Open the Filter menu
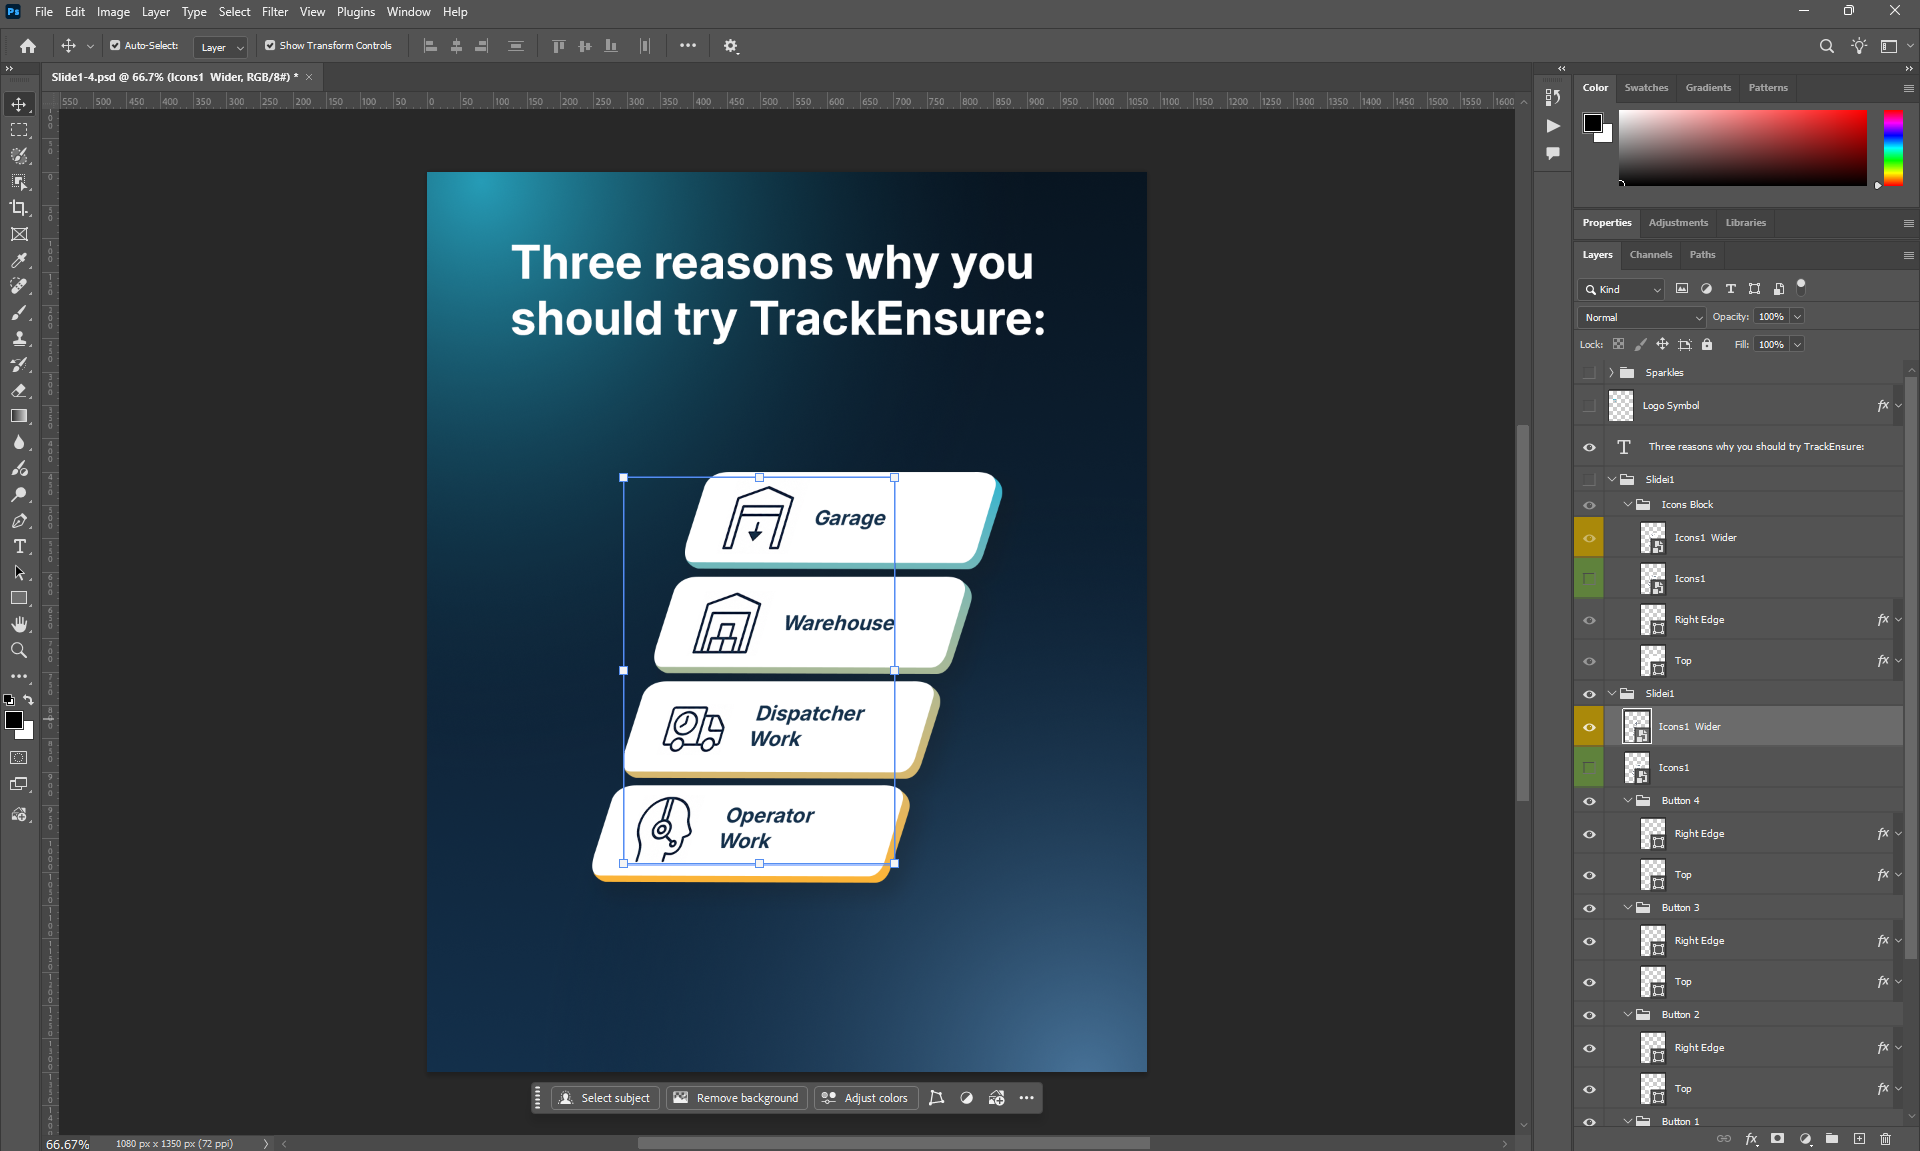Screen dimensions: 1920x1151 coord(275,12)
